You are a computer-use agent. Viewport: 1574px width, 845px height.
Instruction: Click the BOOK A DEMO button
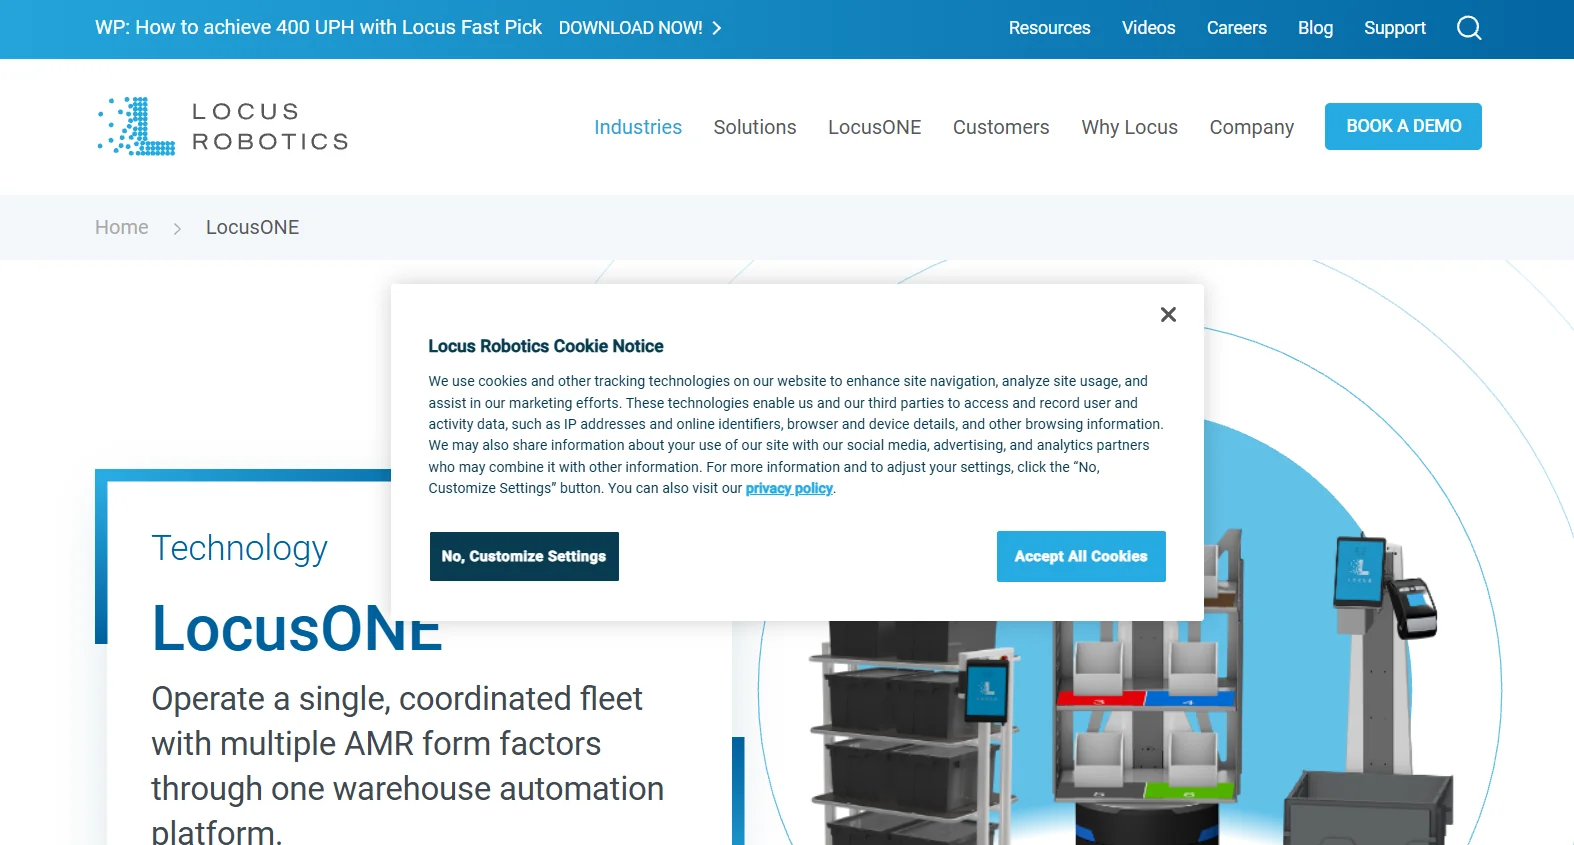point(1403,126)
